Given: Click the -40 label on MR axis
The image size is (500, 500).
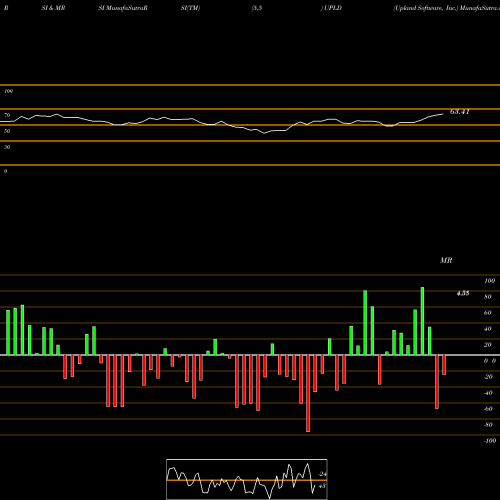Looking at the screenshot, I should [488, 393].
